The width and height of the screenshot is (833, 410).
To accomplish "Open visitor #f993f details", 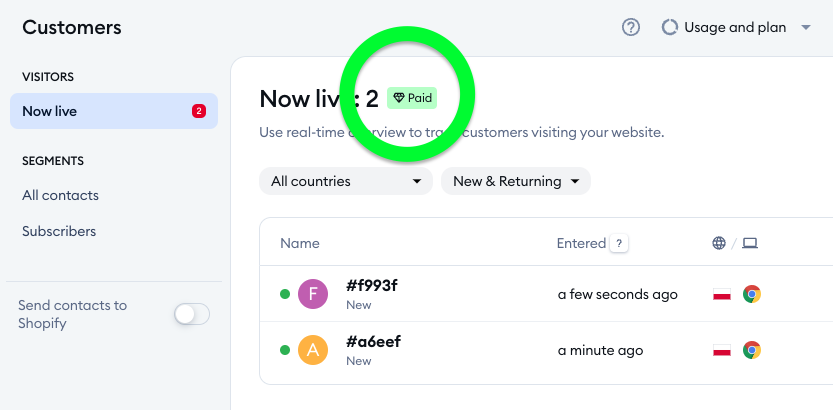I will 372,286.
